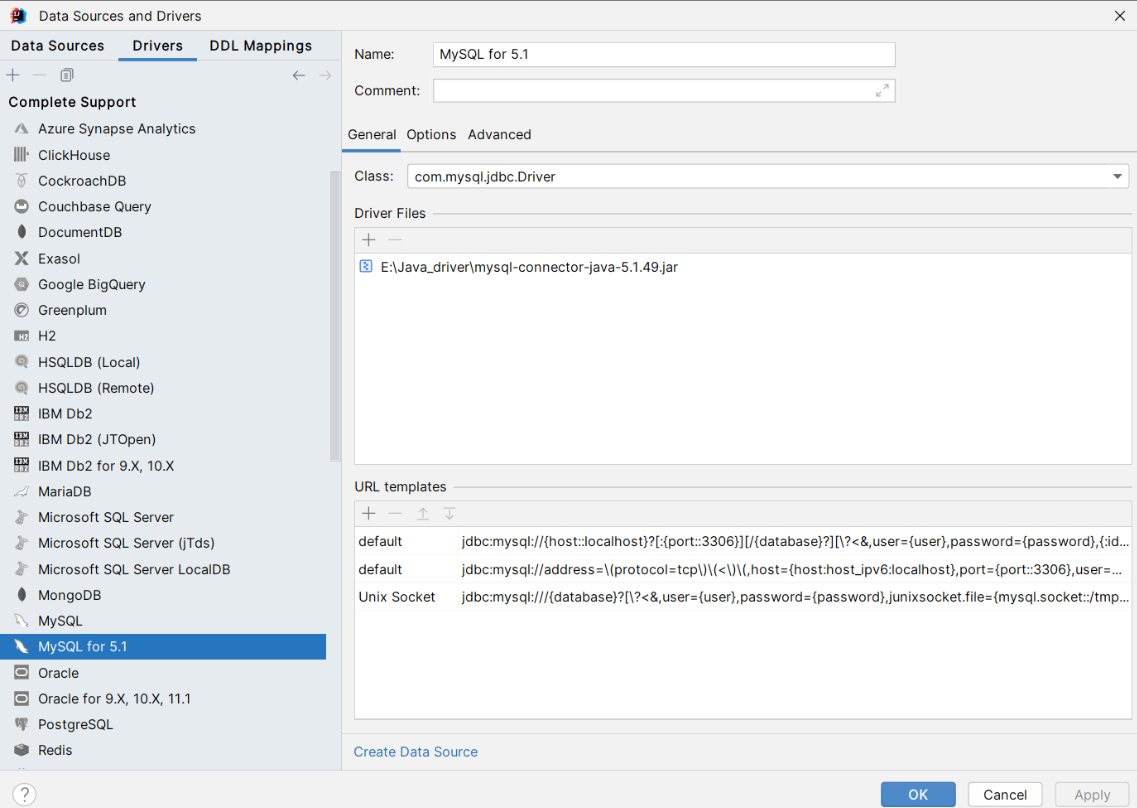Select Oracle for 9.X, 10.X, 11.1 driver
Viewport: 1137px width, 808px height.
[163, 698]
